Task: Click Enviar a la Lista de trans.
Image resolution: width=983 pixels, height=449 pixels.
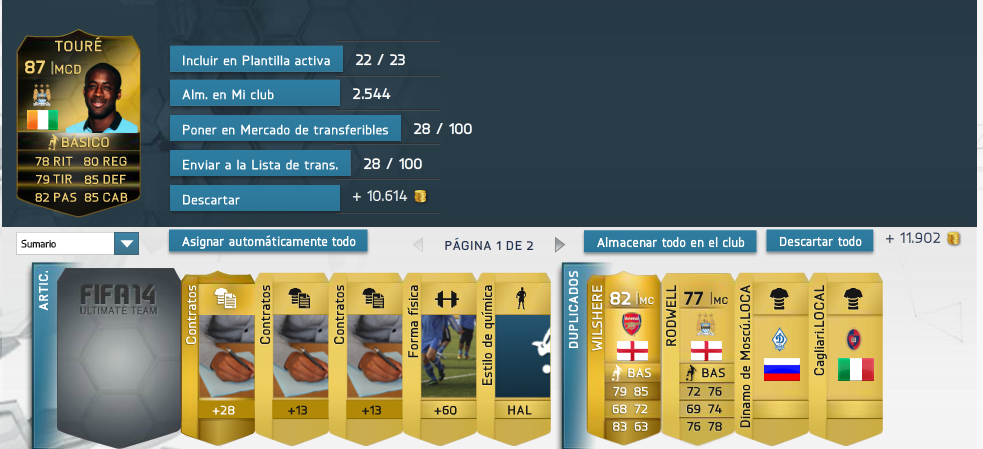Action: coord(260,164)
